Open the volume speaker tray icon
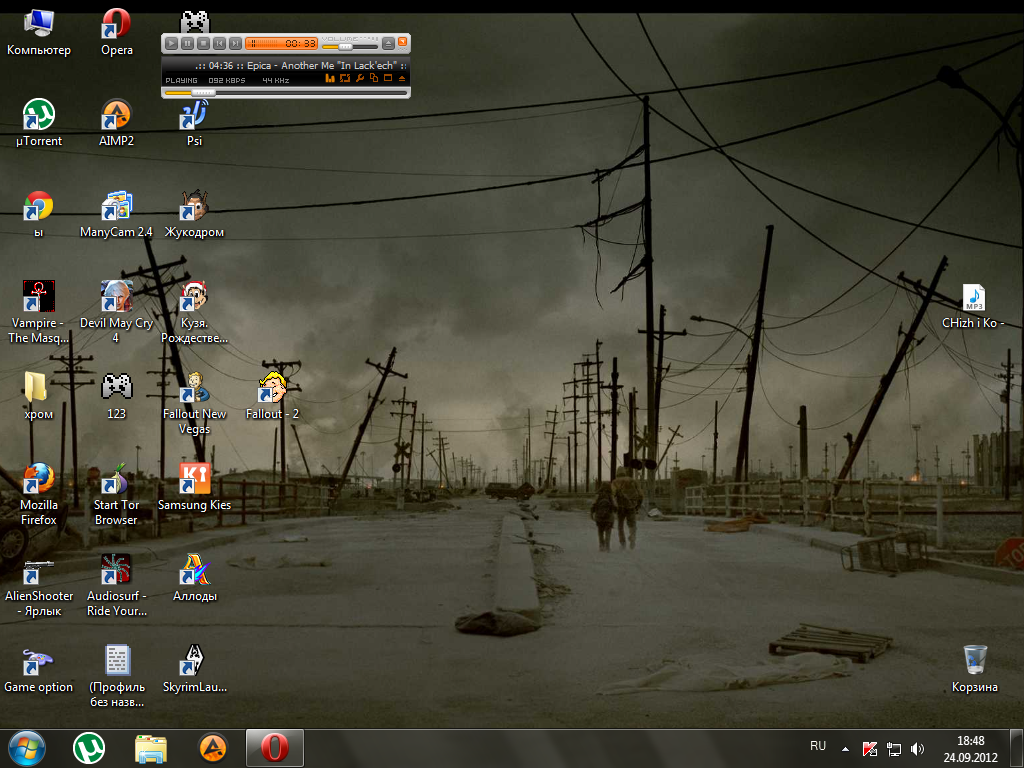1024x768 pixels. click(918, 749)
